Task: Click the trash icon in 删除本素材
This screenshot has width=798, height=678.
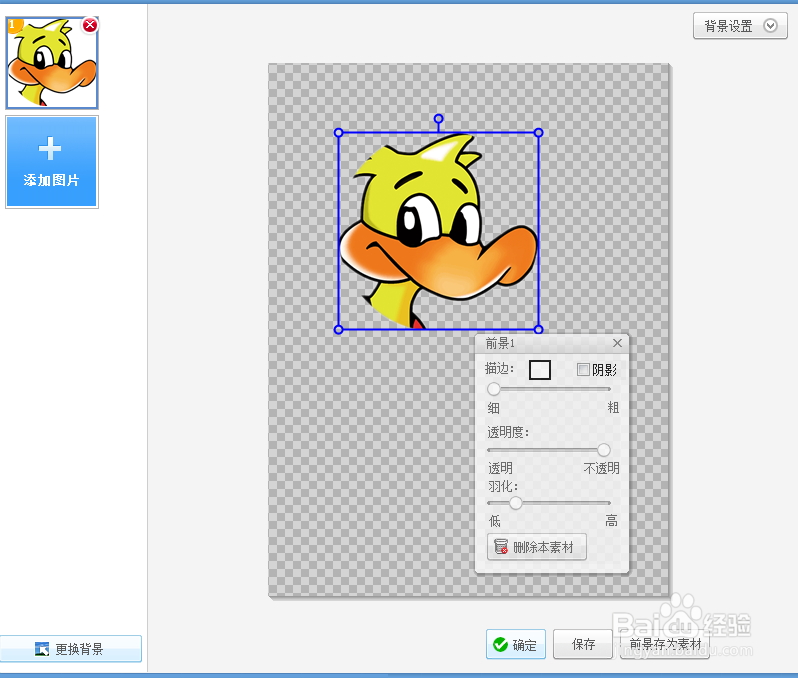Action: [501, 547]
